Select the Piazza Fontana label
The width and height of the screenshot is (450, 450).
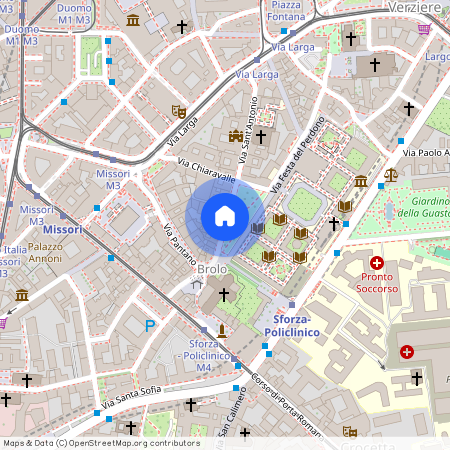click(x=286, y=11)
